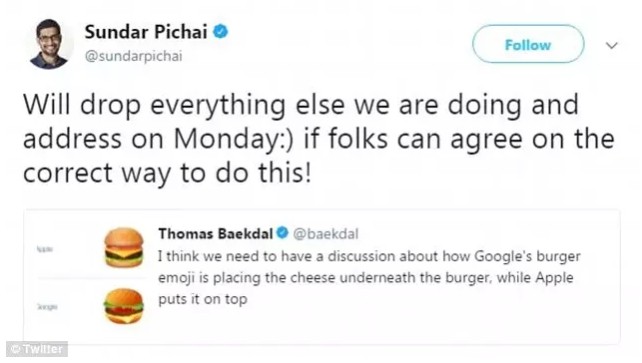Open Sundar Pichai's profile photo
Screen dimensions: 642x363
50,44
